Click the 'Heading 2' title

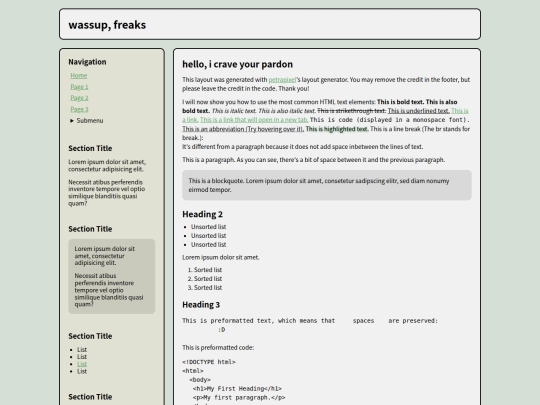click(x=202, y=214)
